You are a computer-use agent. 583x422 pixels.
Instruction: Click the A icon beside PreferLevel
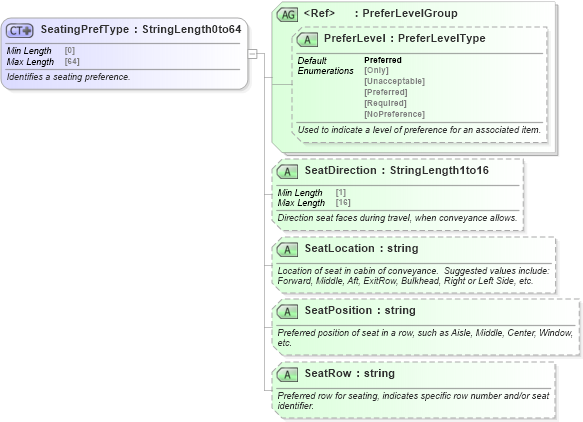click(307, 39)
